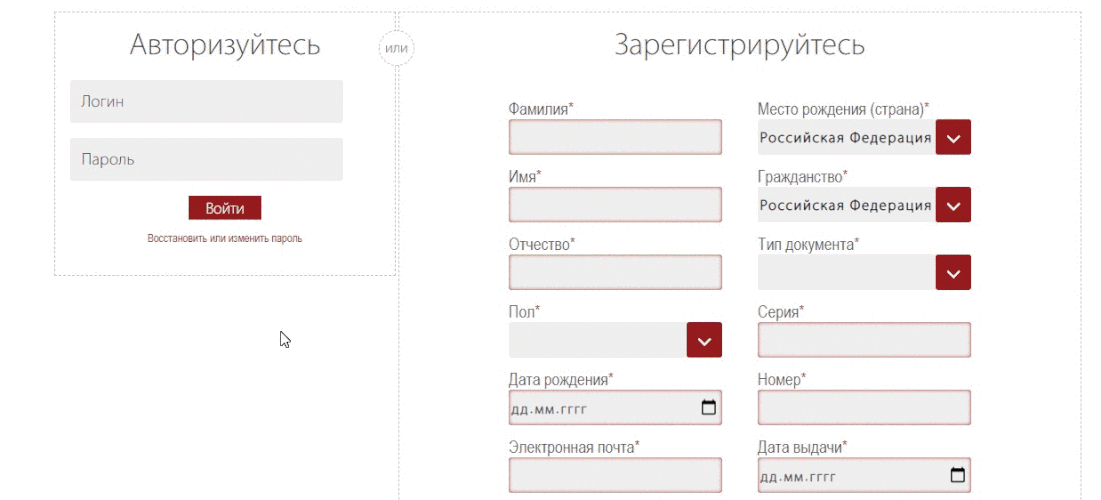
Task: Select the Имя text field
Action: (x=615, y=205)
